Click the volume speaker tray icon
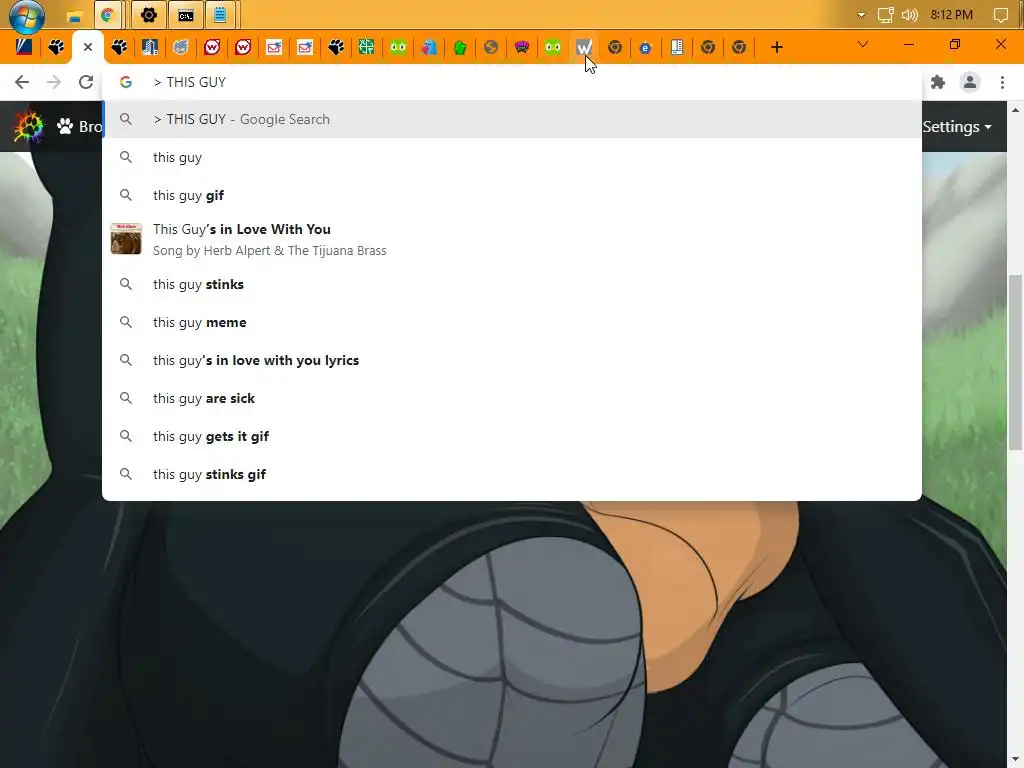The height and width of the screenshot is (768, 1024). click(x=910, y=15)
